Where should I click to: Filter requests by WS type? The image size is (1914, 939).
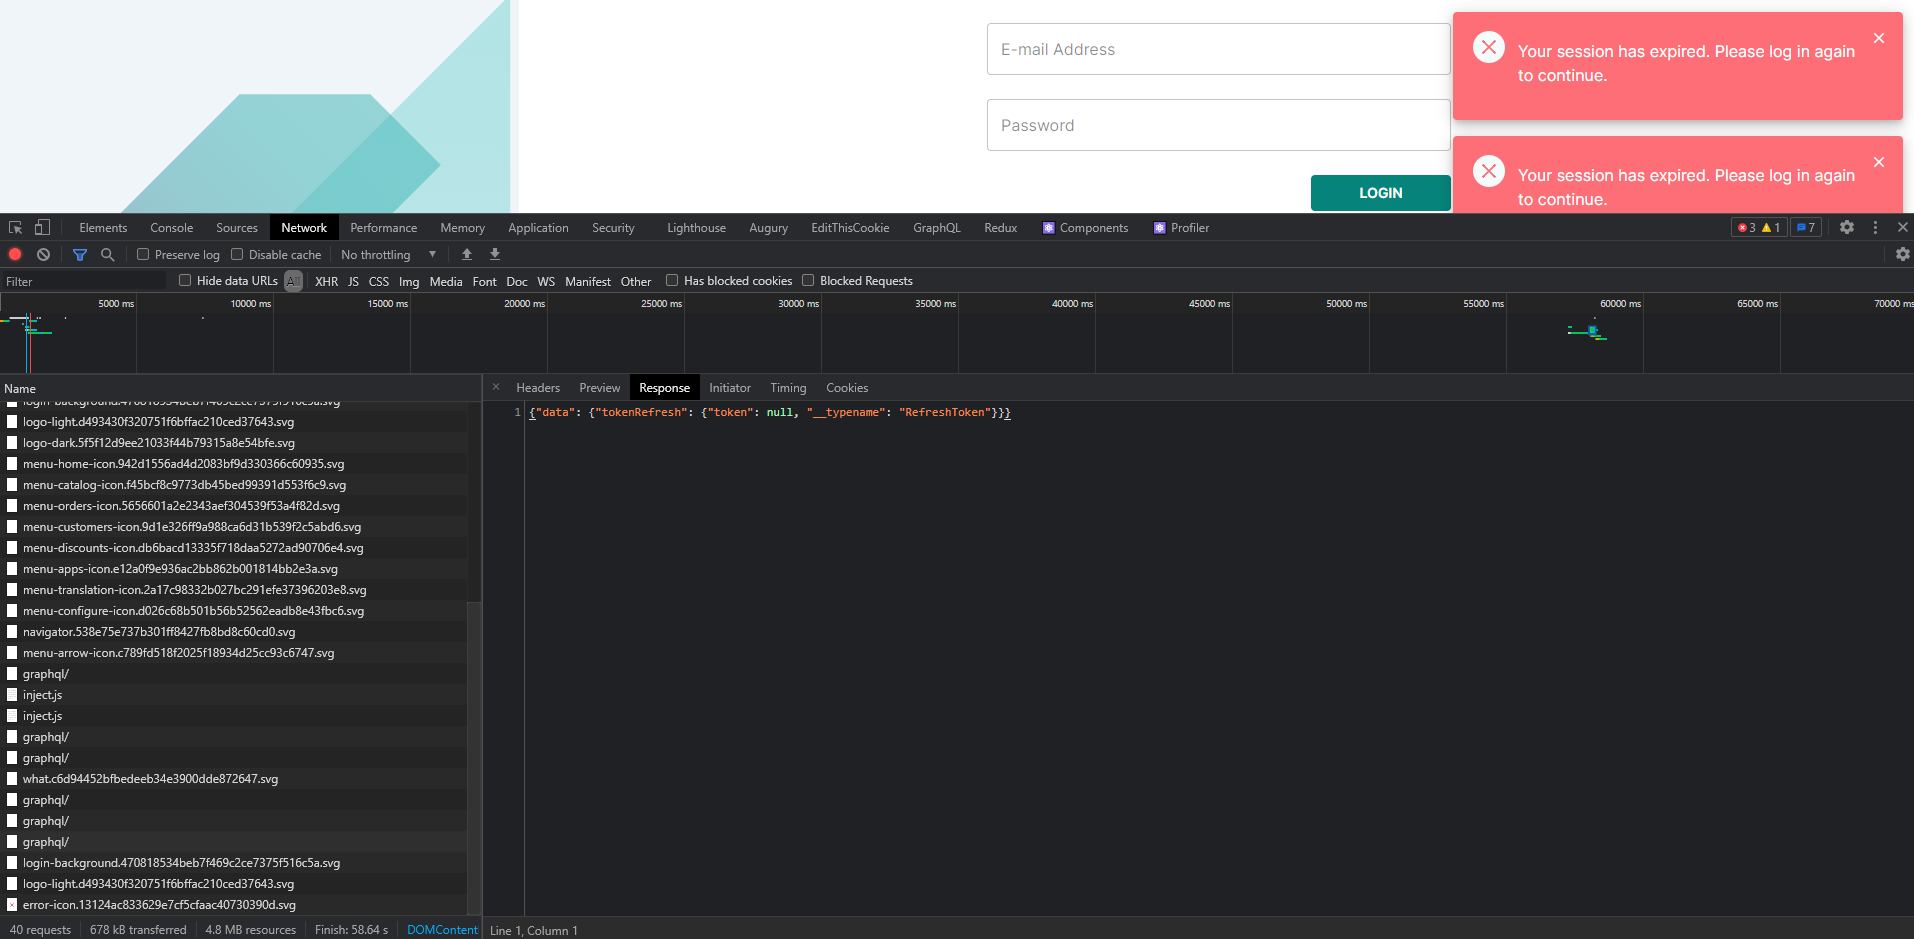(546, 282)
